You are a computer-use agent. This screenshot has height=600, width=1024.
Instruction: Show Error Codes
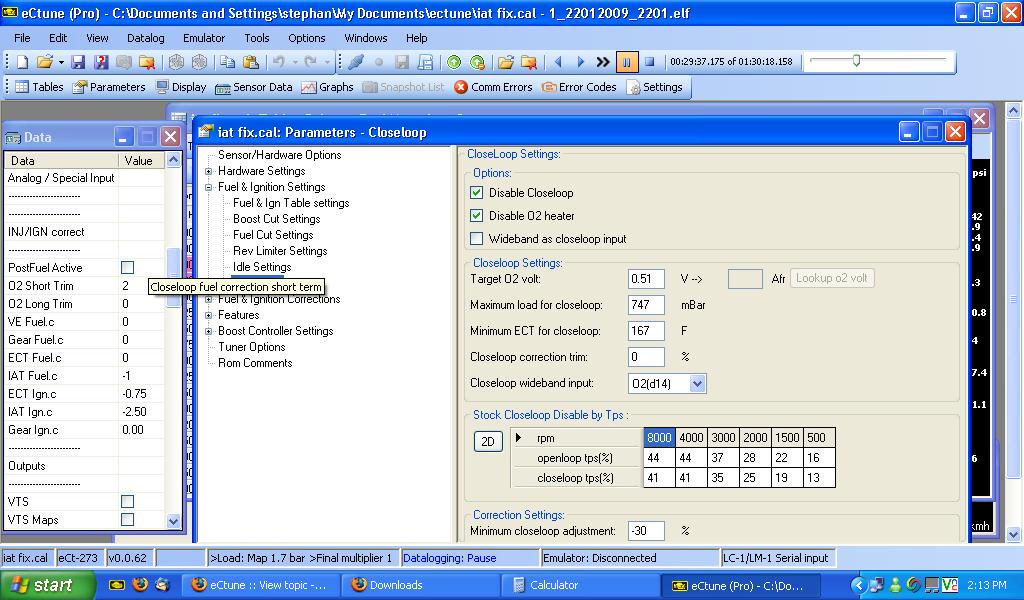pyautogui.click(x=579, y=87)
